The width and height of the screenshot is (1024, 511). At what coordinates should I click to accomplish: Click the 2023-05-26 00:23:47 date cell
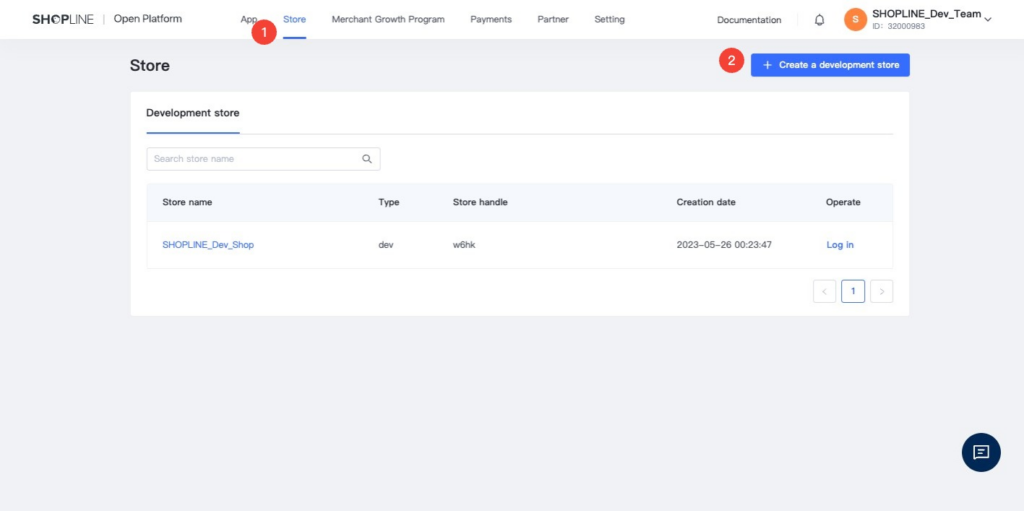(x=724, y=245)
